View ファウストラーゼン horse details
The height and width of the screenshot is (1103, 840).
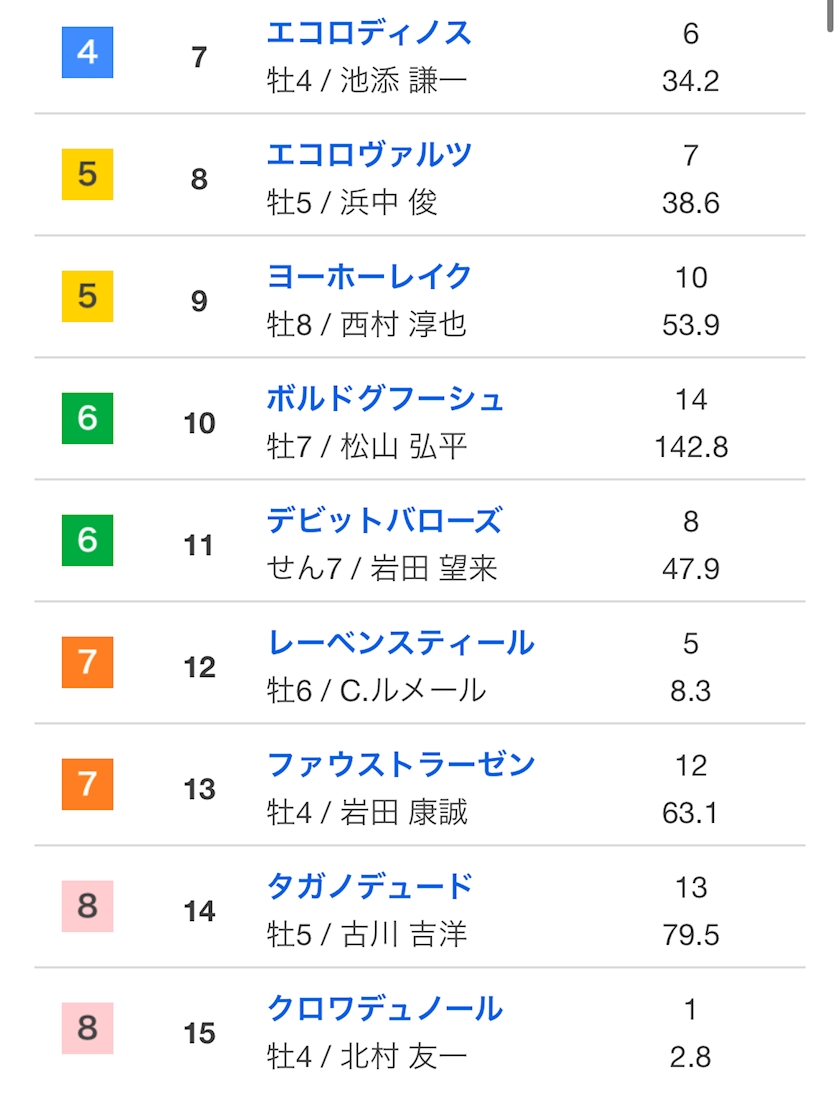tap(401, 765)
